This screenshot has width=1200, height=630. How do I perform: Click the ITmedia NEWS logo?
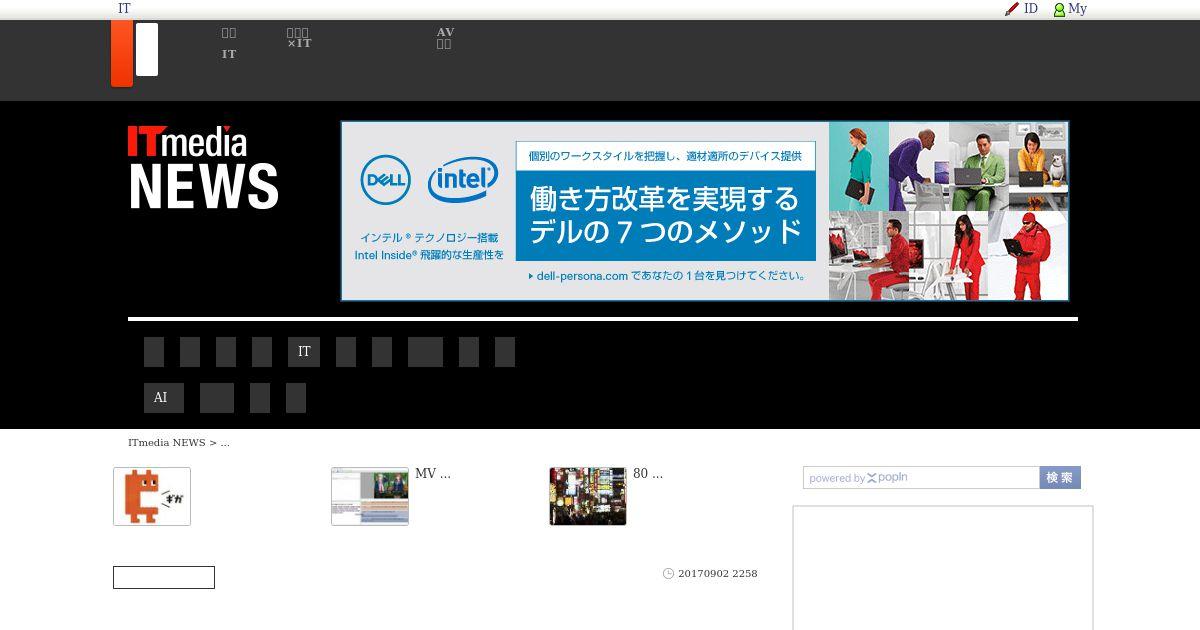(x=203, y=167)
